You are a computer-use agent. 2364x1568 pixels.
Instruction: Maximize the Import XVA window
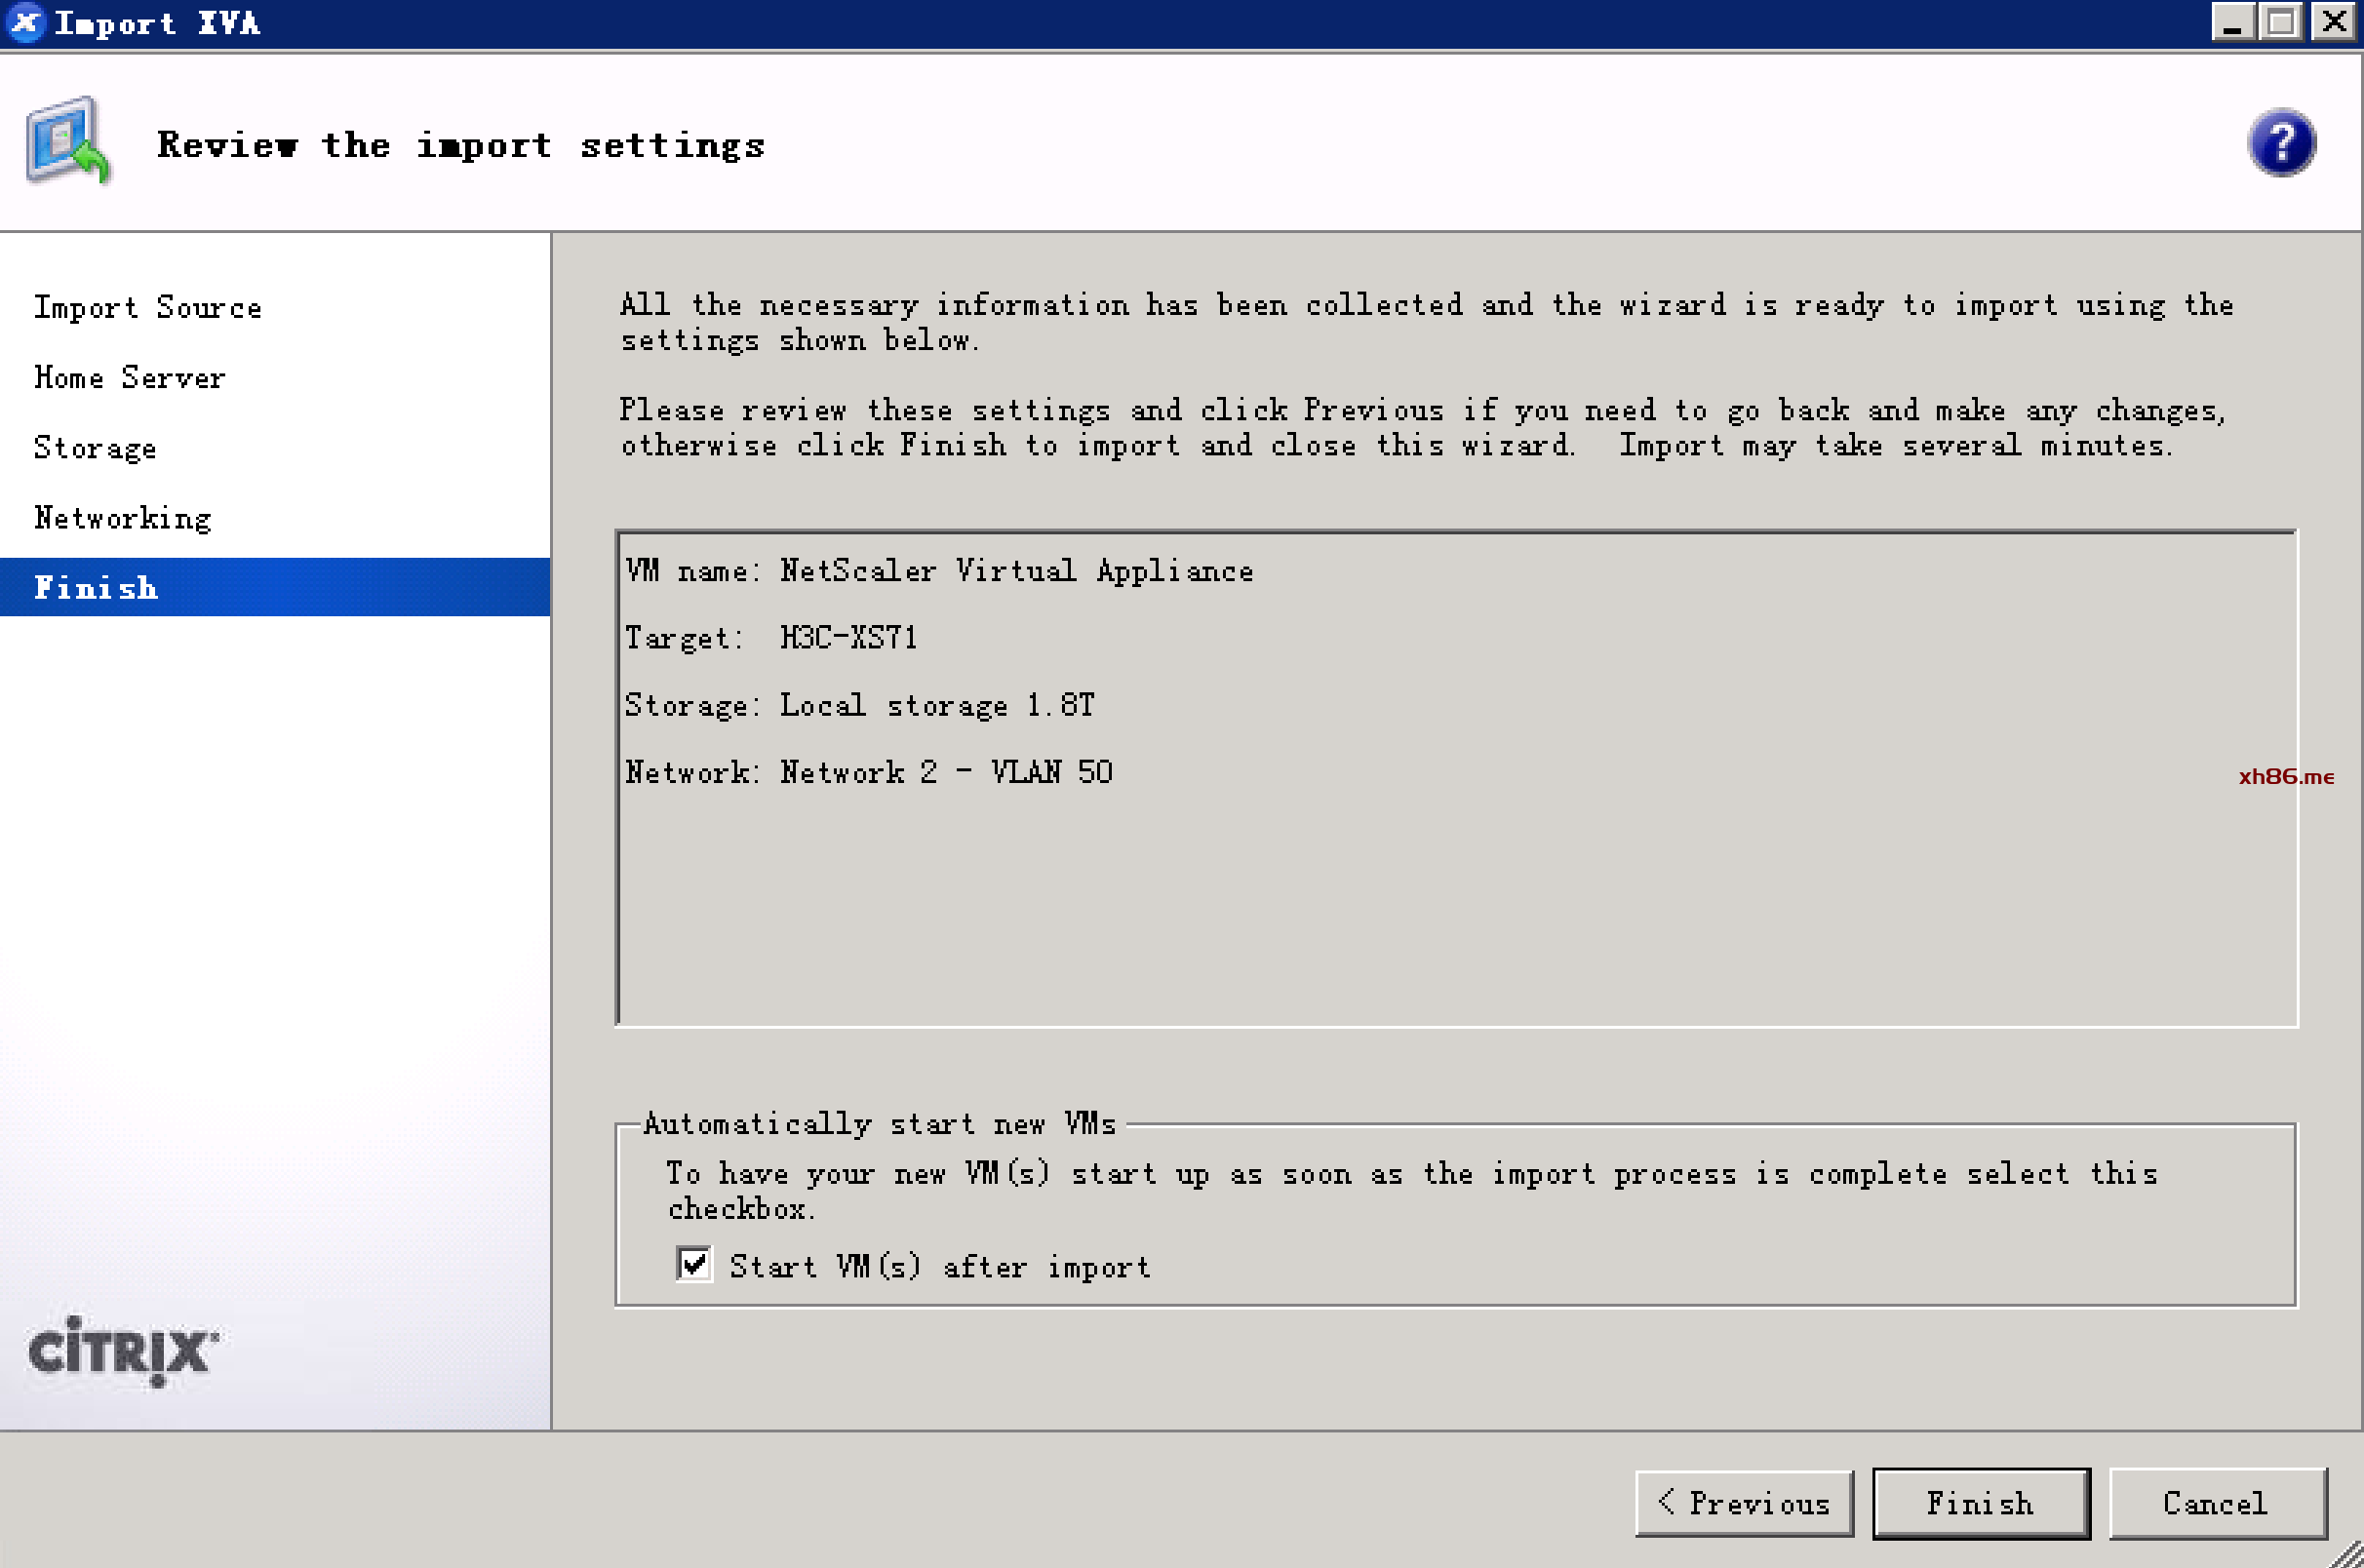(2281, 22)
